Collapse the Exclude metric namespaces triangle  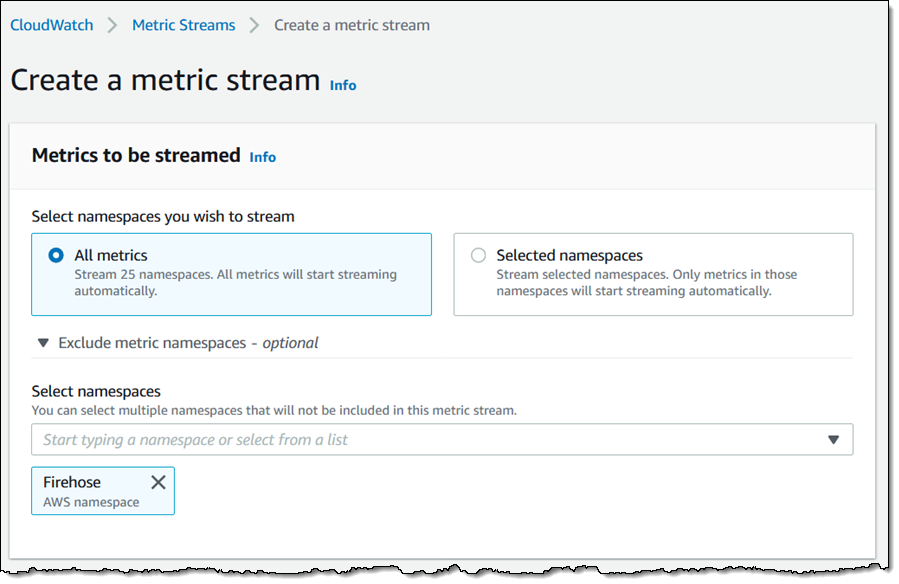[43, 343]
